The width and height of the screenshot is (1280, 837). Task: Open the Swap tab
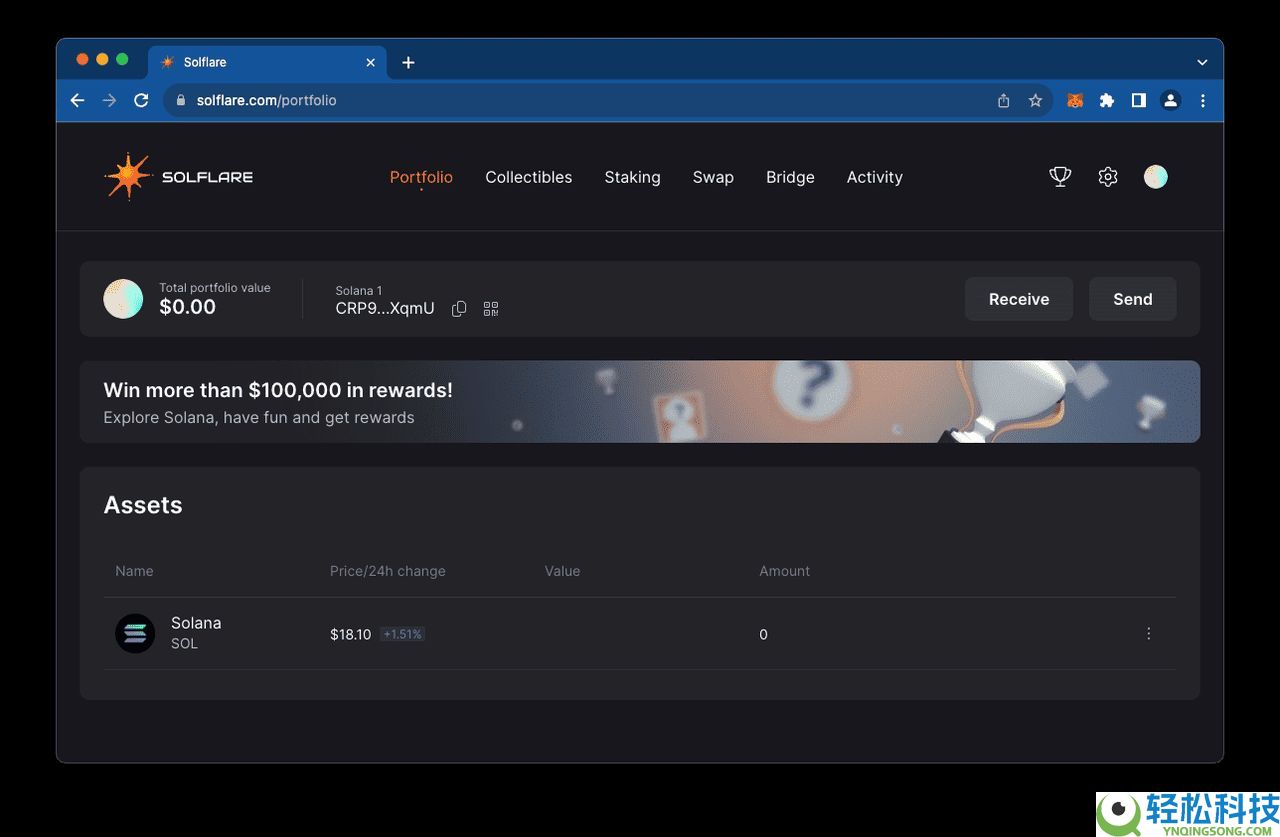[713, 177]
